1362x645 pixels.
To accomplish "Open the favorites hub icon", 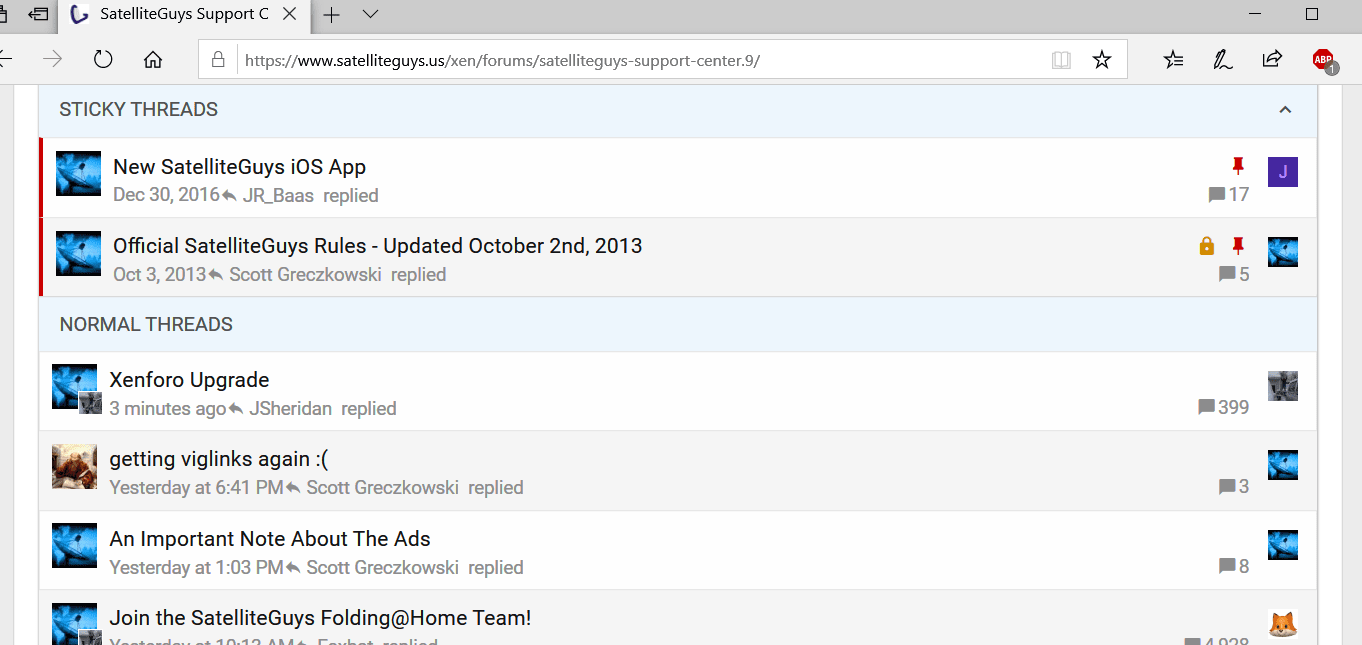I will click(1174, 60).
